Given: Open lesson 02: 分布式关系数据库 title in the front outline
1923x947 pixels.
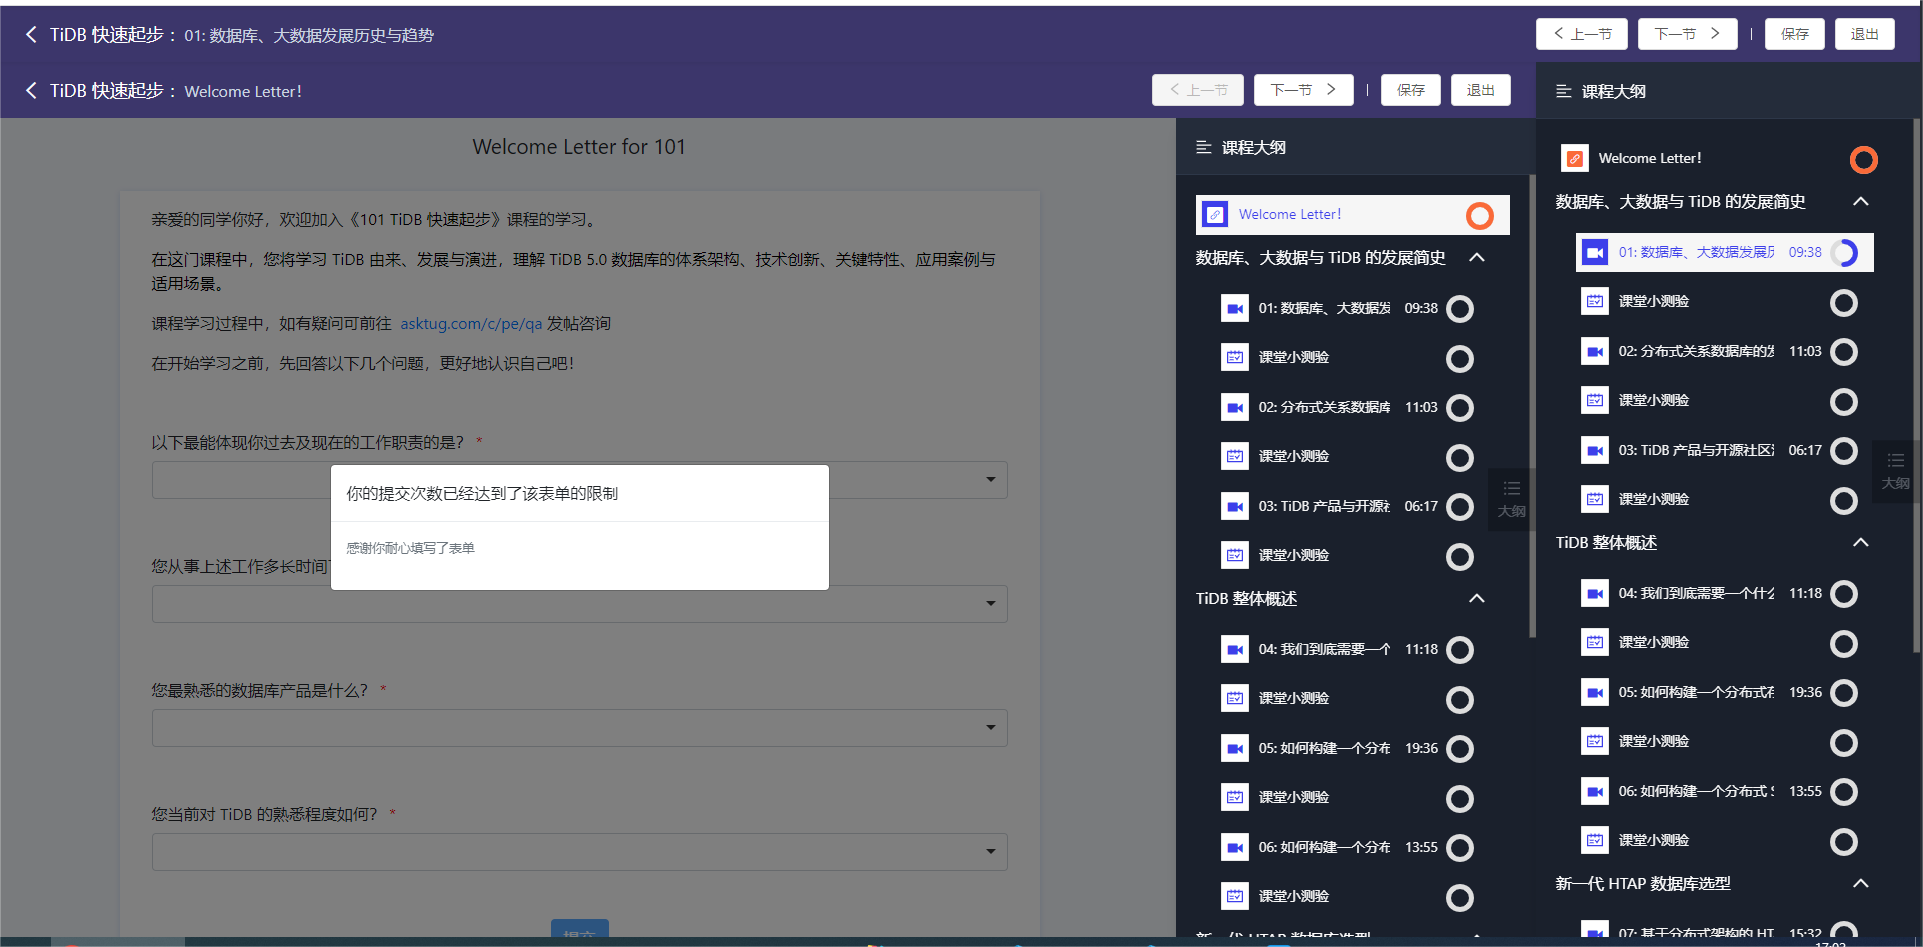Looking at the screenshot, I should pyautogui.click(x=1324, y=407).
